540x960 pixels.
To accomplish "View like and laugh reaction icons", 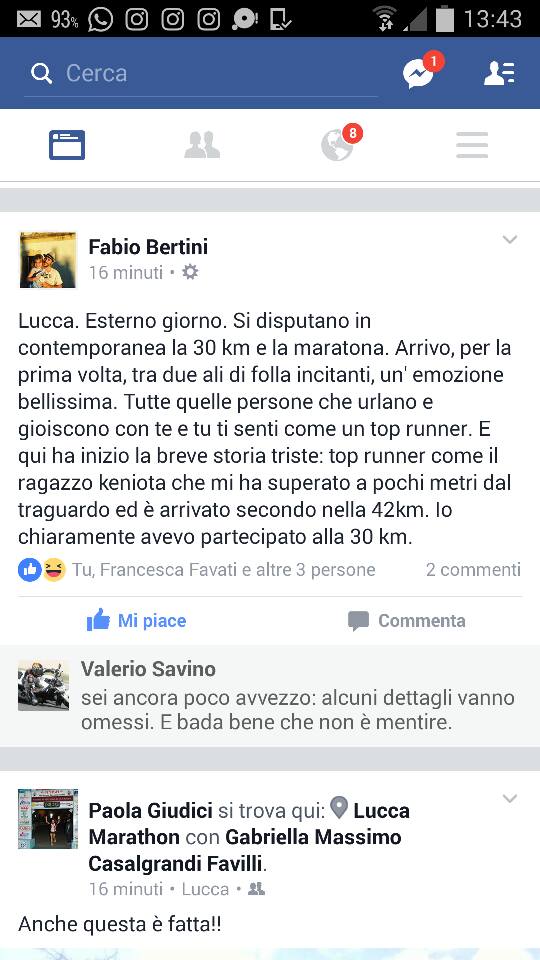I will (x=42, y=570).
